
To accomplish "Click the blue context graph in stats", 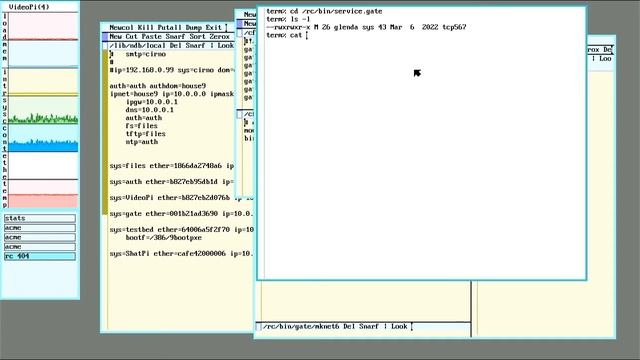I will 43,138.
